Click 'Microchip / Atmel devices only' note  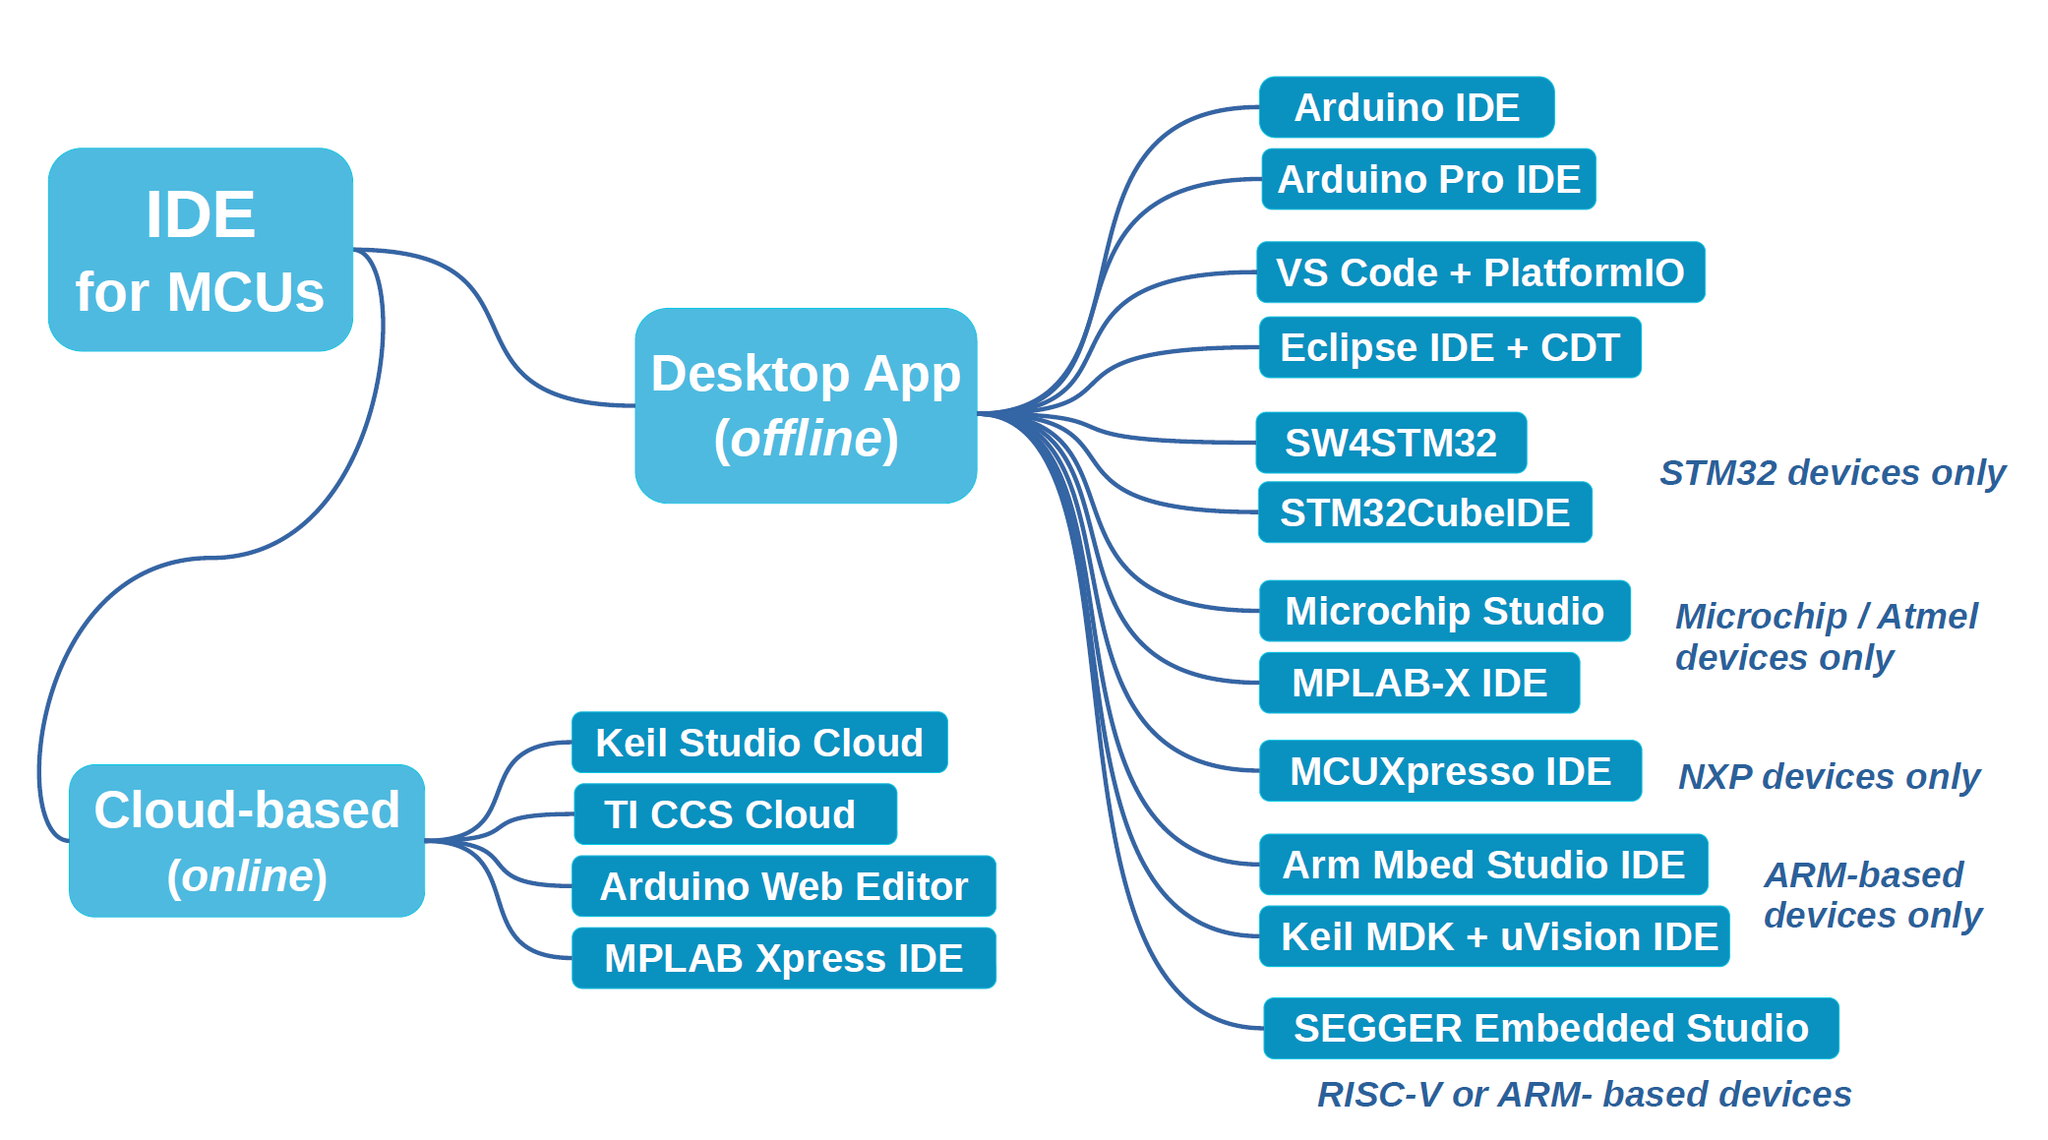(x=1826, y=636)
